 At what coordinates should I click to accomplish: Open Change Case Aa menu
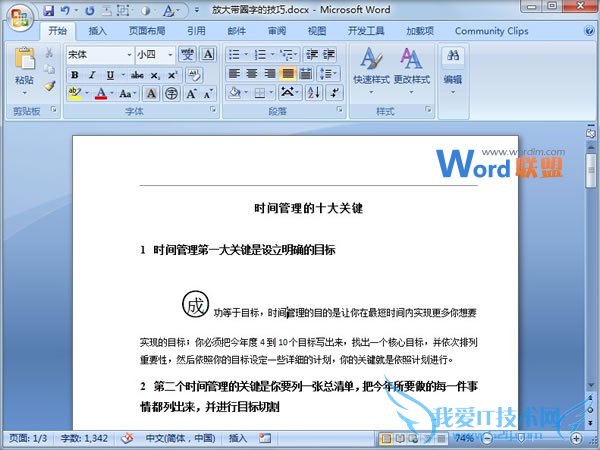pos(128,93)
